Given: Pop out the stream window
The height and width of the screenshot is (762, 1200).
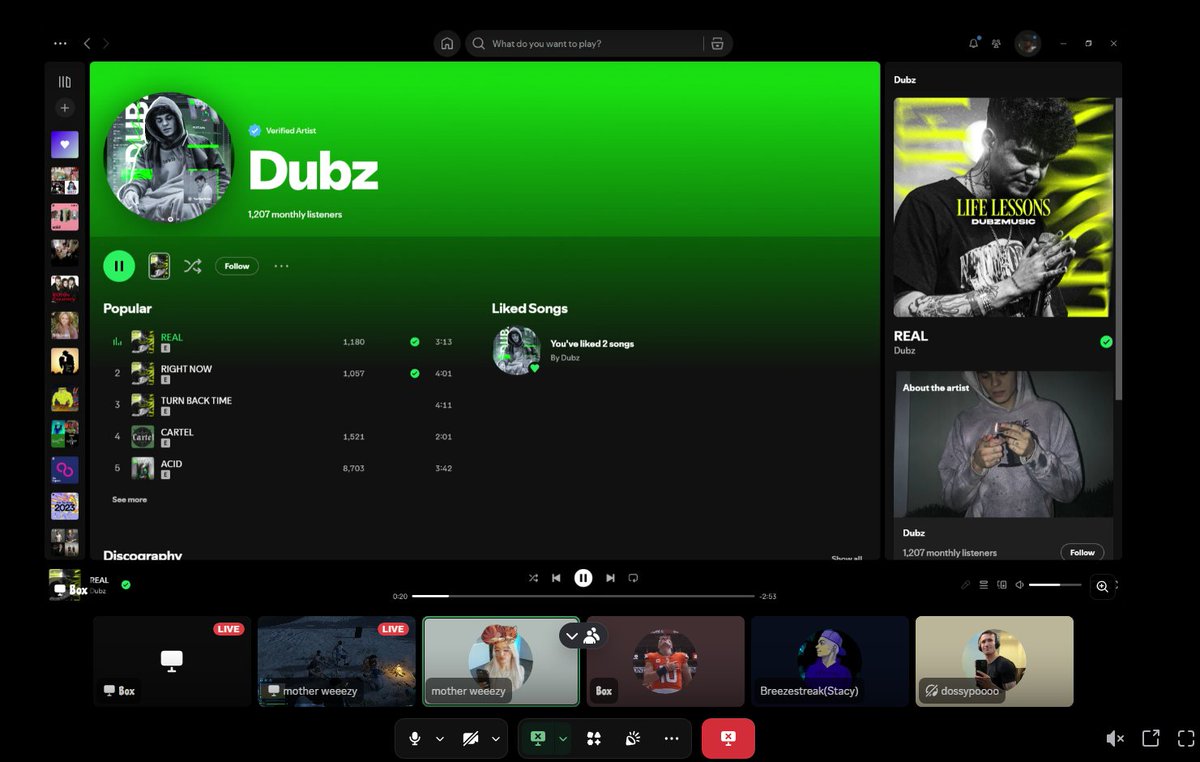Looking at the screenshot, I should tap(1151, 738).
